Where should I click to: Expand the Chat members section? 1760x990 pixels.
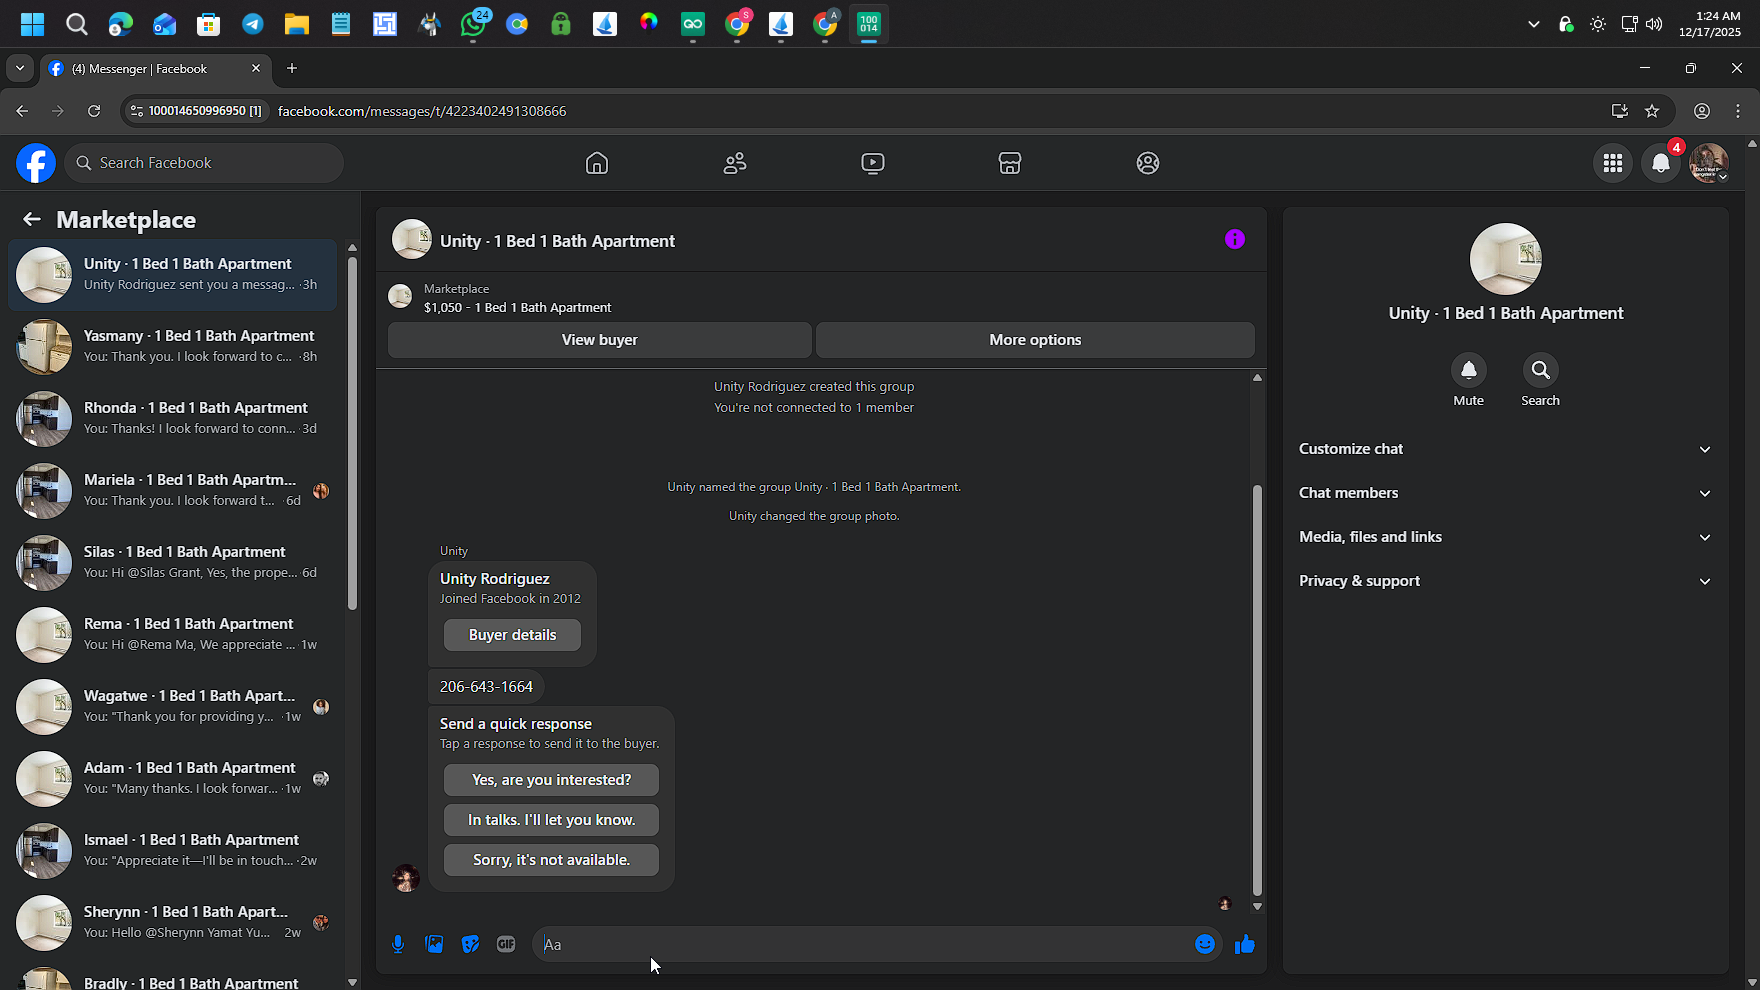tap(1506, 493)
